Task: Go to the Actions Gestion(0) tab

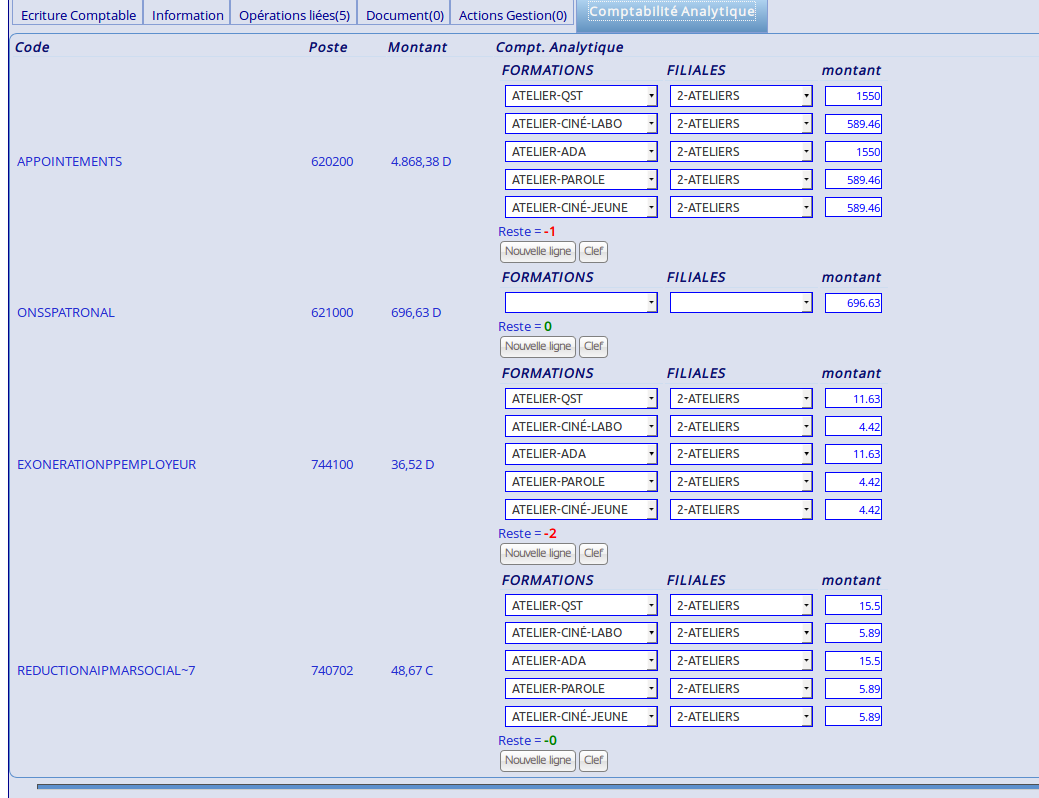Action: [x=512, y=15]
